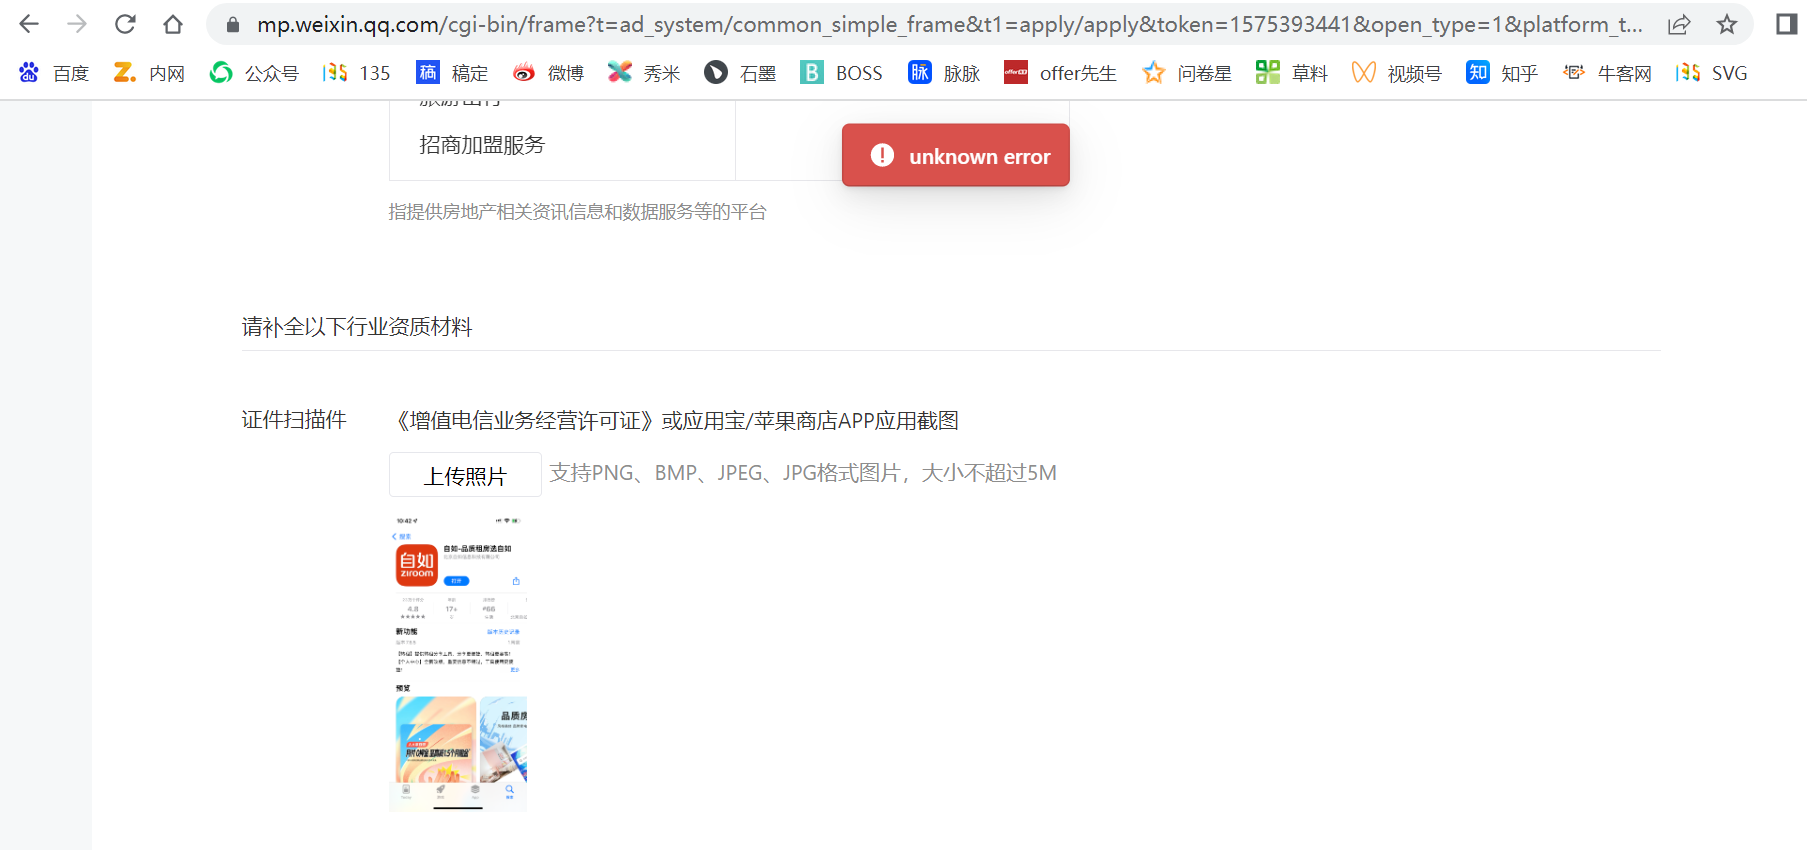The height and width of the screenshot is (850, 1807).
Task: Open the 公众号 bookmark
Action: pyautogui.click(x=254, y=73)
